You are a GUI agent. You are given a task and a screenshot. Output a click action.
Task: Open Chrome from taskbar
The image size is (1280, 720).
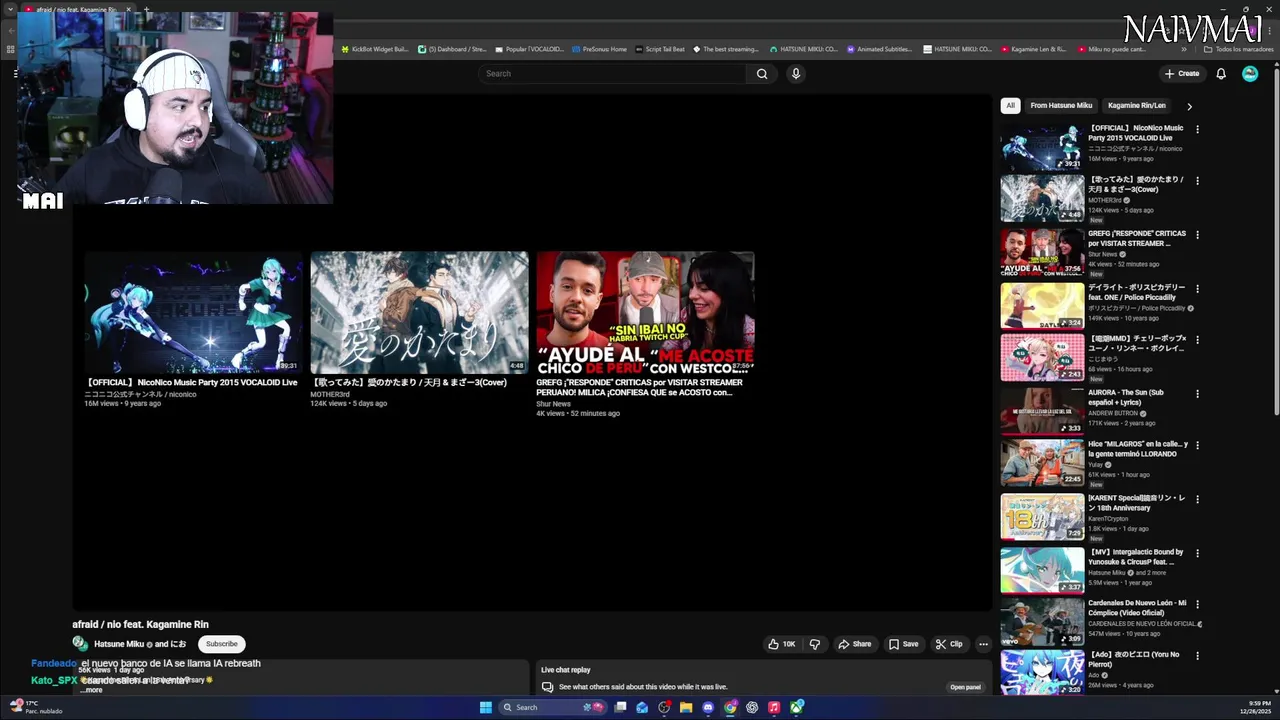pos(730,707)
